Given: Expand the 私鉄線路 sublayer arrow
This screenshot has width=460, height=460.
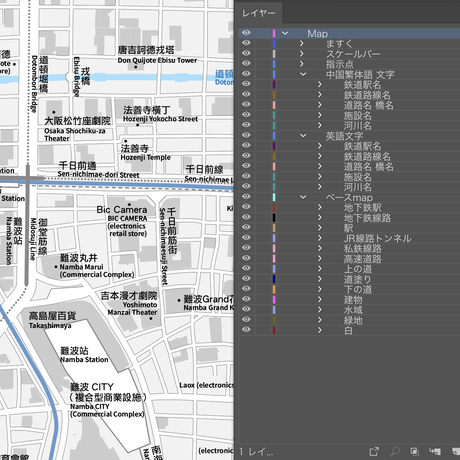Looking at the screenshot, I should pos(320,248).
